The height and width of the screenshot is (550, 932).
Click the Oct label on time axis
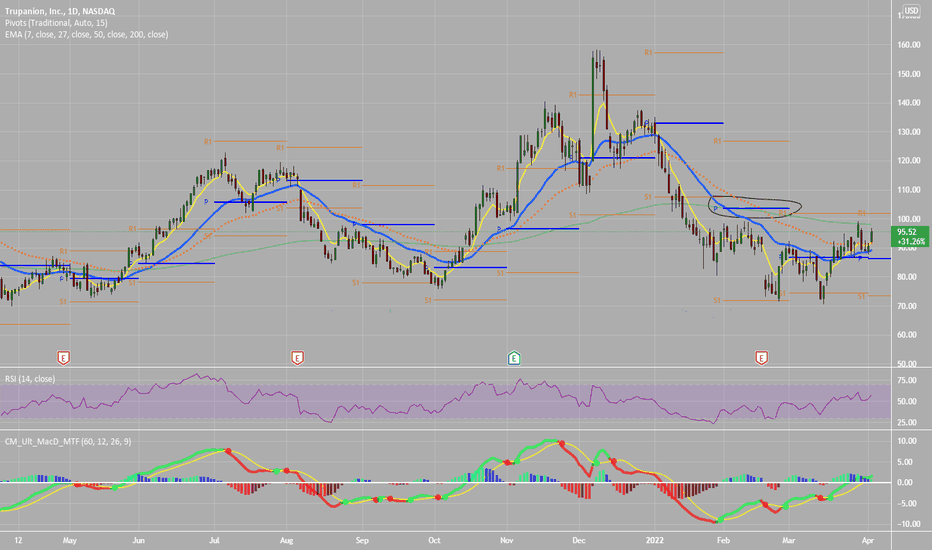pos(434,540)
